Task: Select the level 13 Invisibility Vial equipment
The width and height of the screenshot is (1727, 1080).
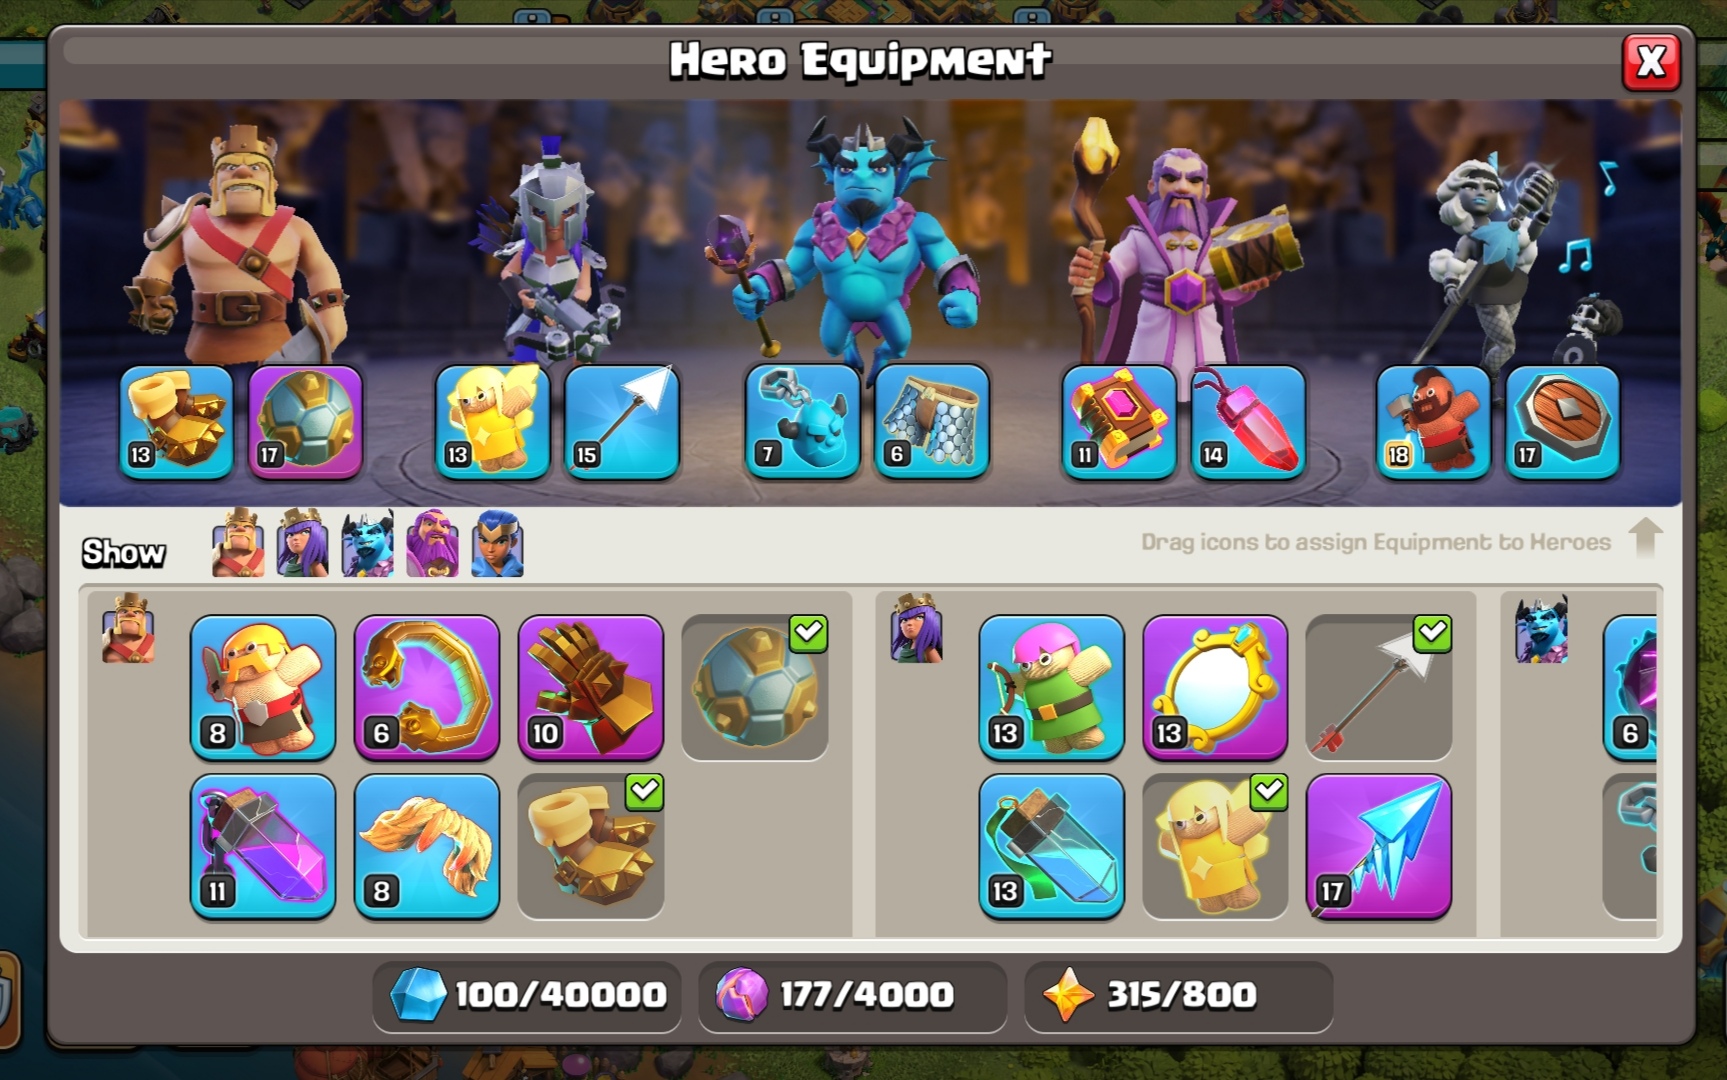Action: coord(1052,847)
